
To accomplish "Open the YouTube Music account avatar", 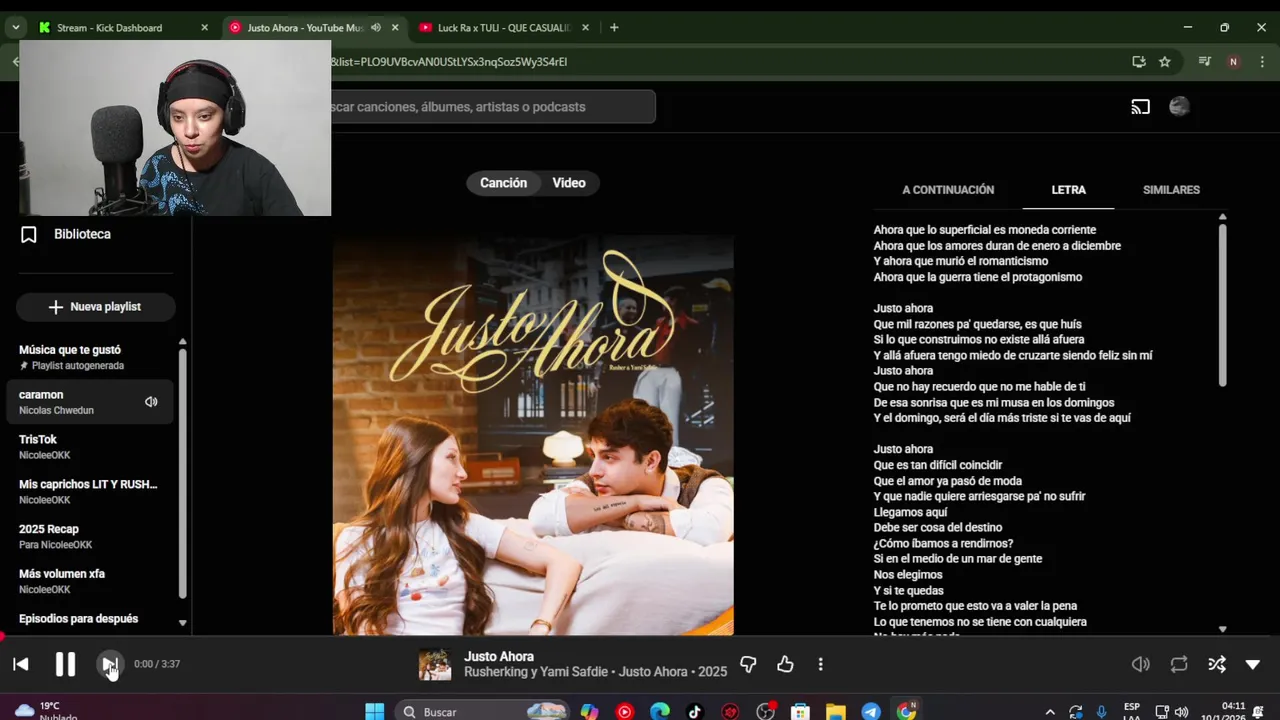I will coord(1179,107).
